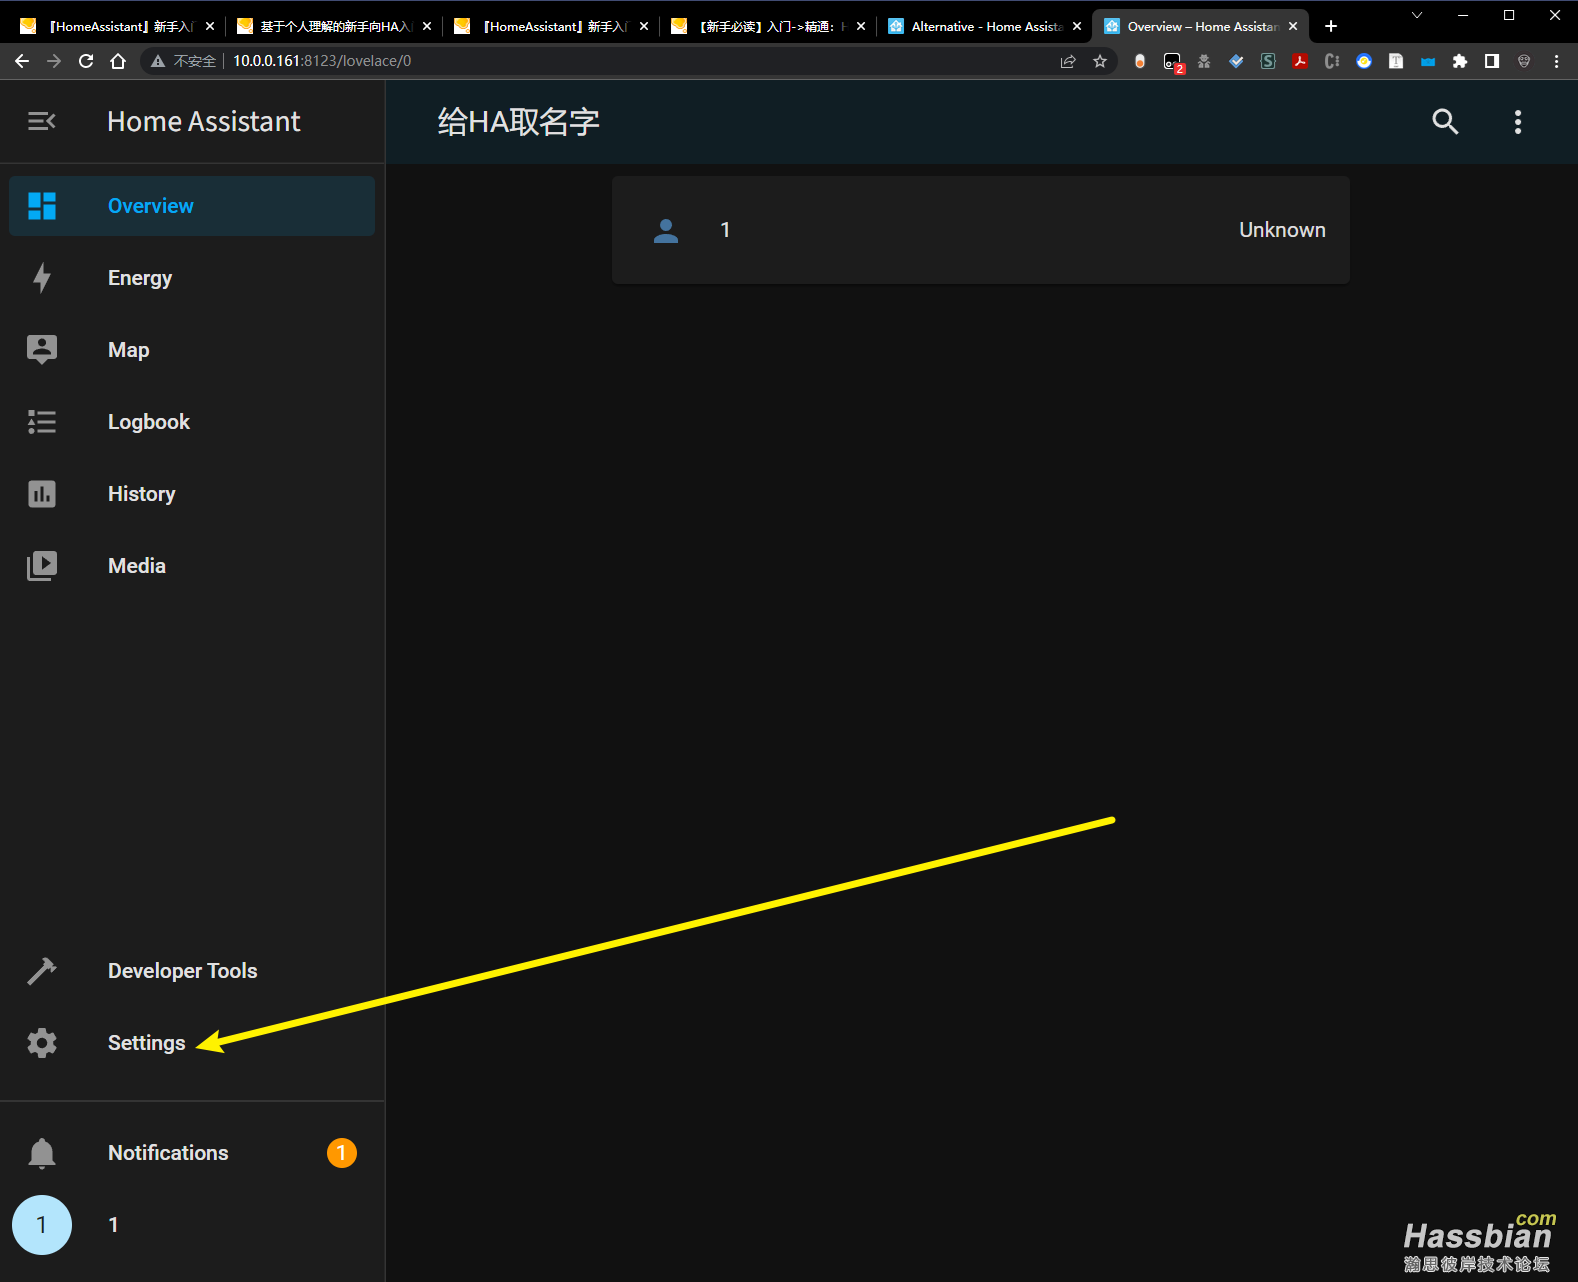The width and height of the screenshot is (1578, 1282).
Task: Switch to the 新手必读 forum tab
Action: pyautogui.click(x=769, y=26)
